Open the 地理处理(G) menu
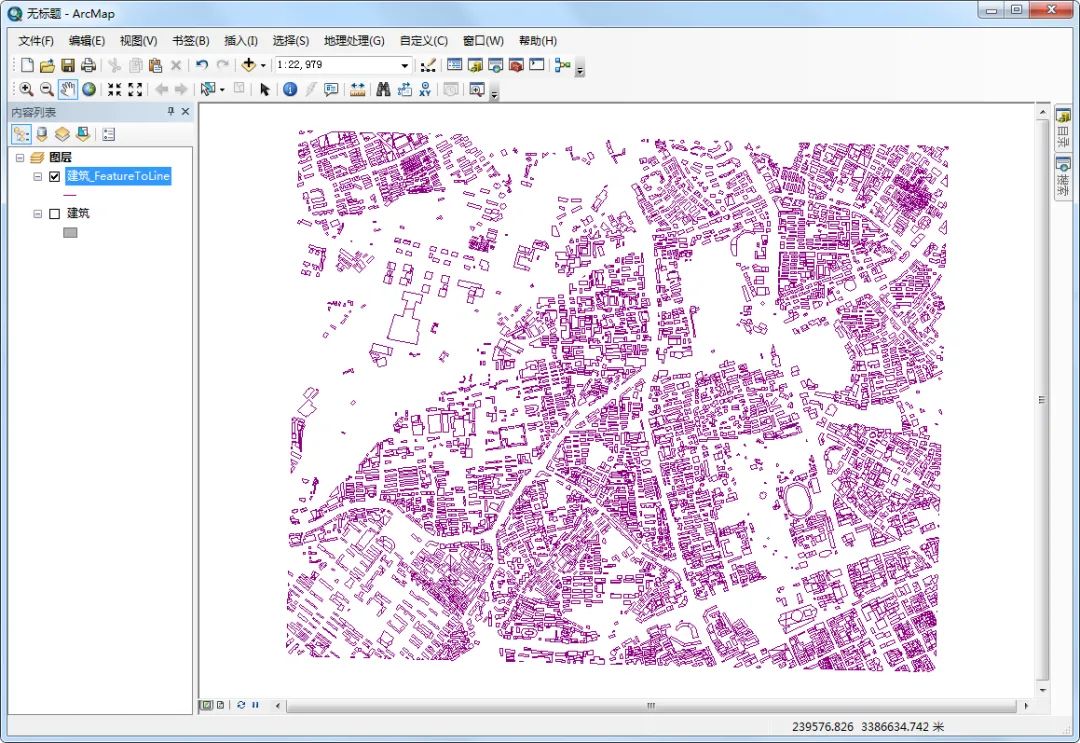1080x743 pixels. tap(354, 41)
